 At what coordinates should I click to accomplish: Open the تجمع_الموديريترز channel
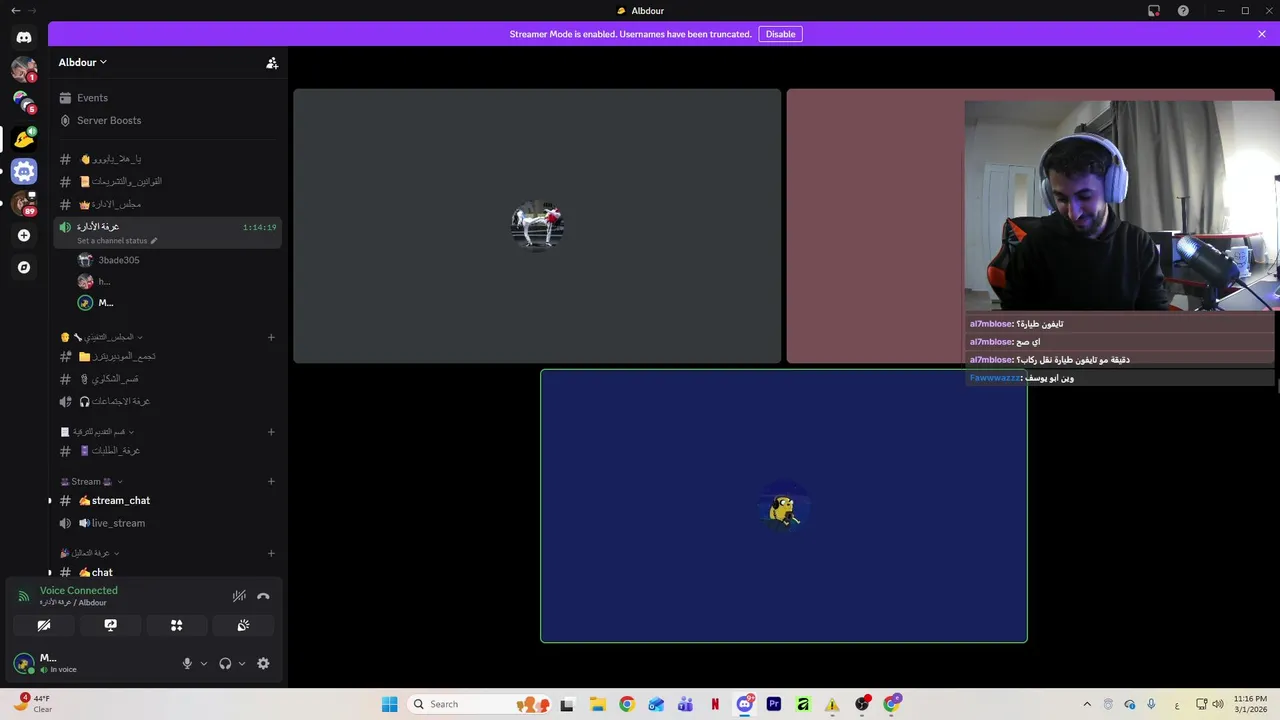point(168,356)
